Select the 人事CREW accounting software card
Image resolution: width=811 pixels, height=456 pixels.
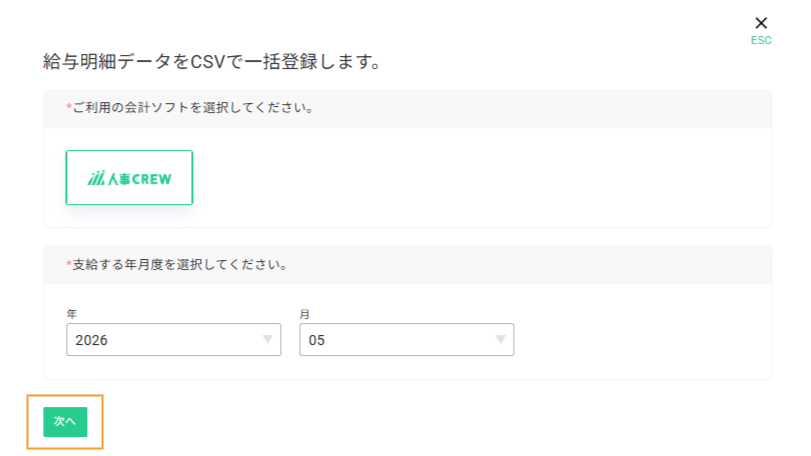click(x=129, y=177)
